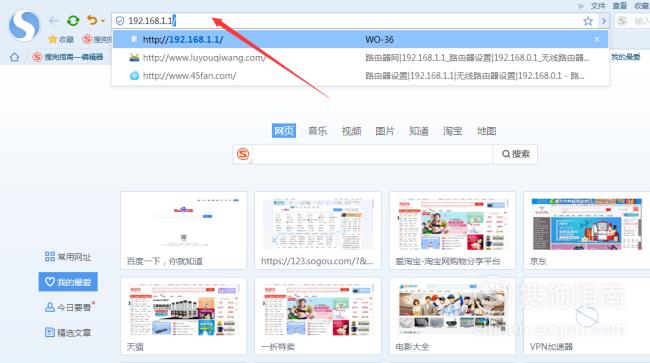The width and height of the screenshot is (650, 363).
Task: Expand the overflow double chevron menu
Action: 580,6
